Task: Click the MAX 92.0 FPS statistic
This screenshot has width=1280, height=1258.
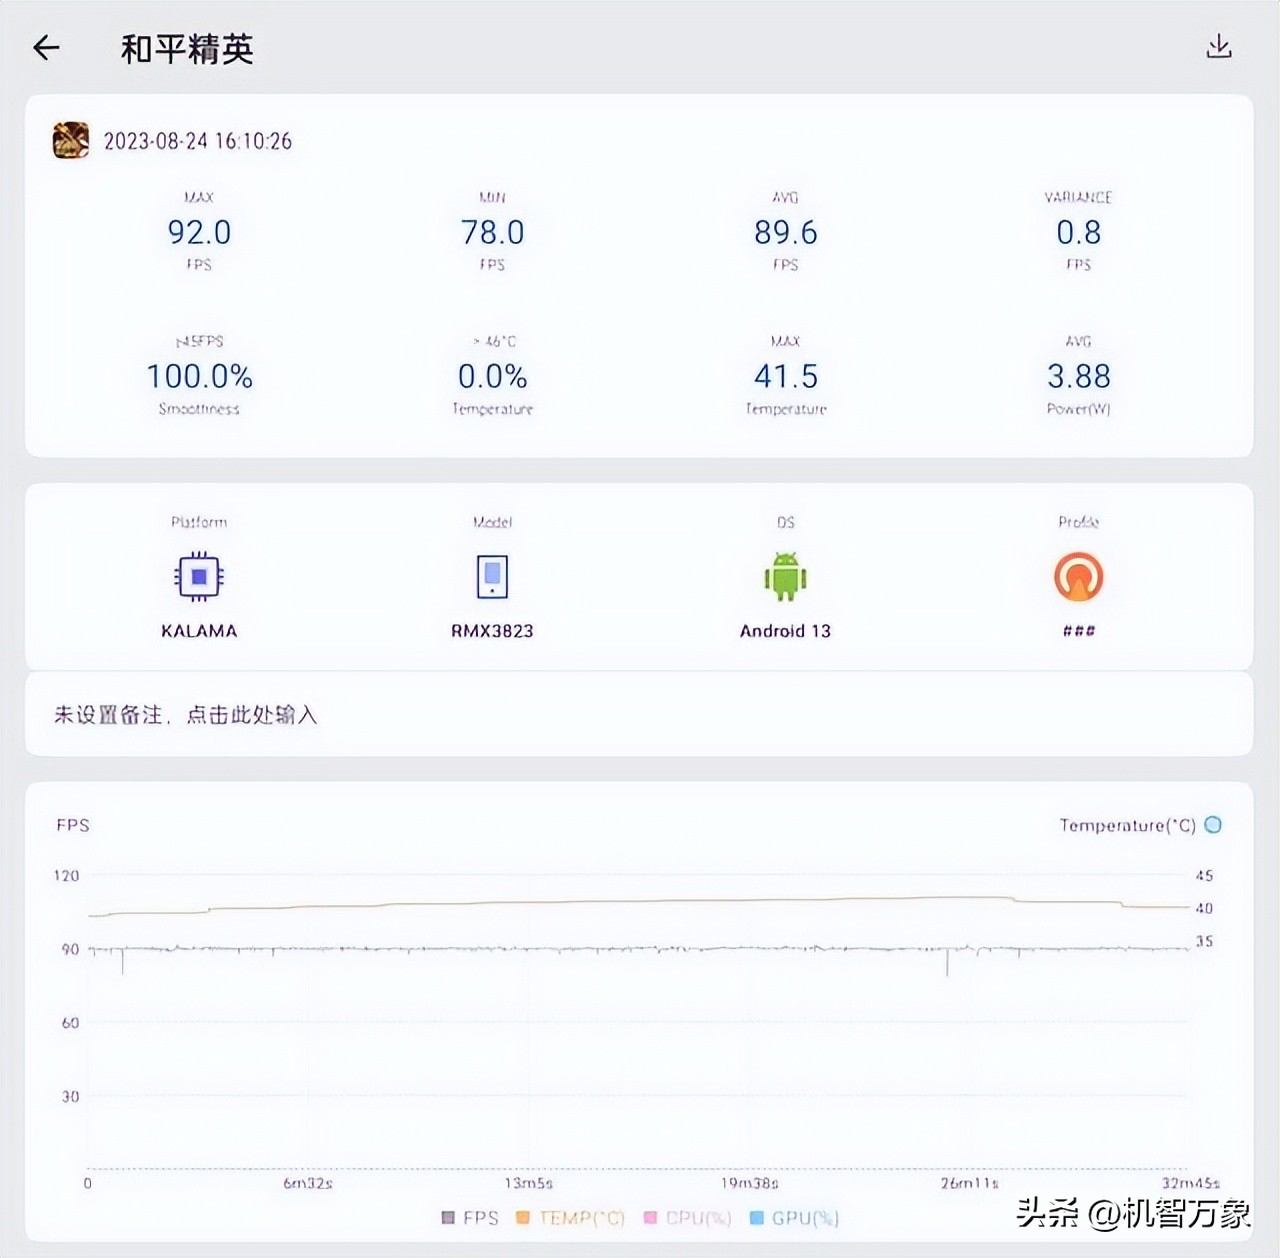Action: point(199,232)
